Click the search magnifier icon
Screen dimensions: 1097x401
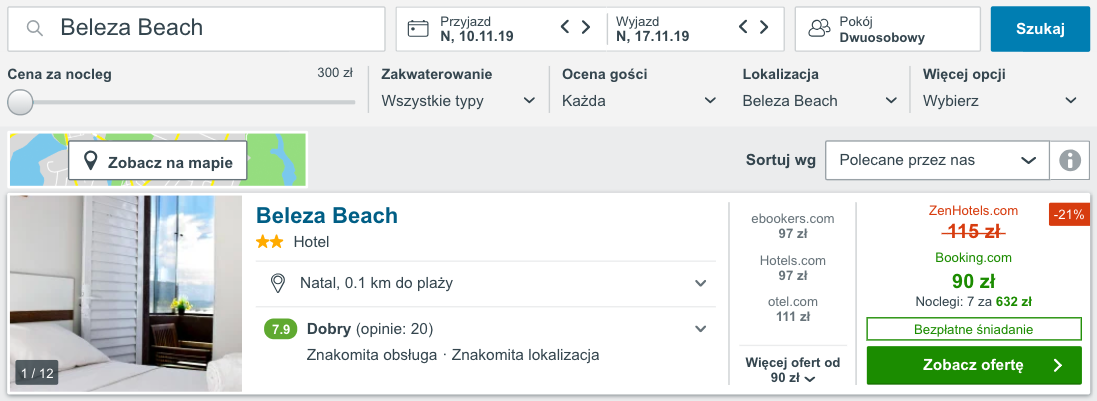35,29
